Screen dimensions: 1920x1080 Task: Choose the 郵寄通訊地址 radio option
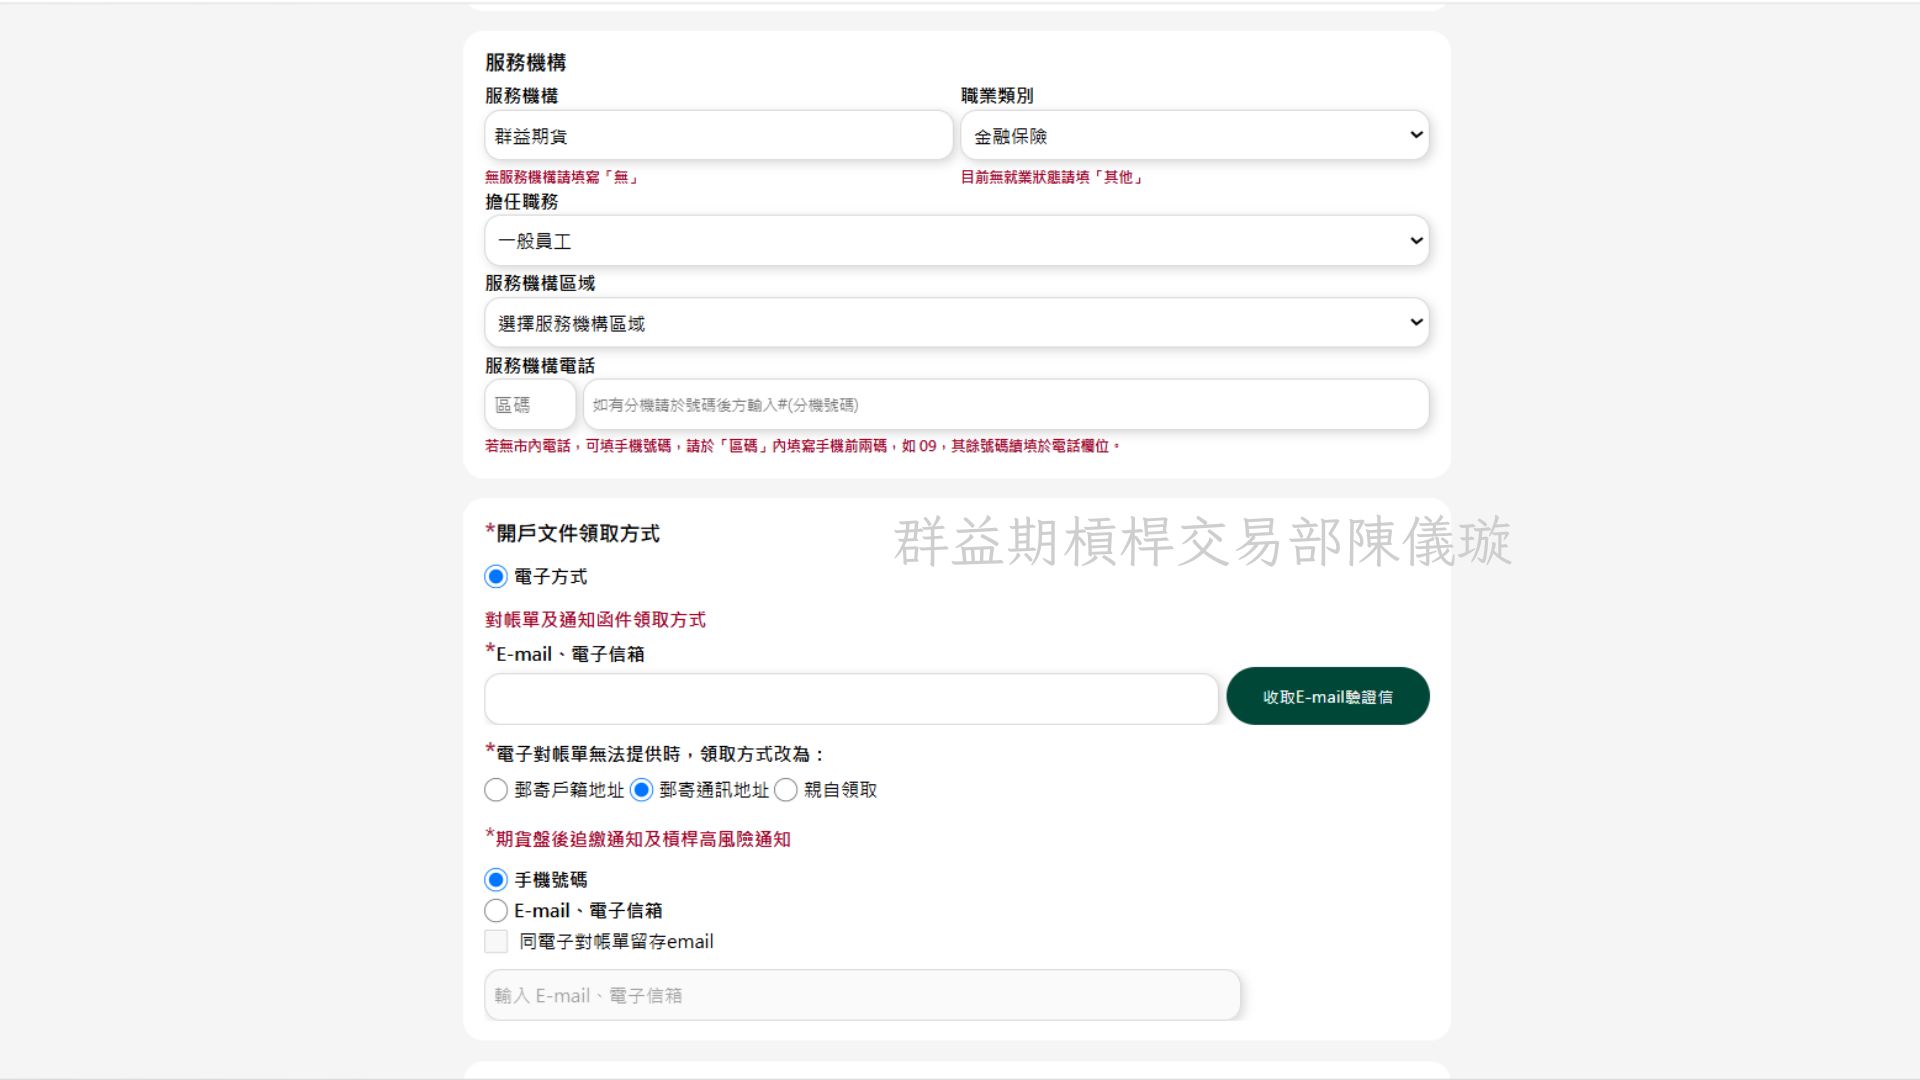642,790
